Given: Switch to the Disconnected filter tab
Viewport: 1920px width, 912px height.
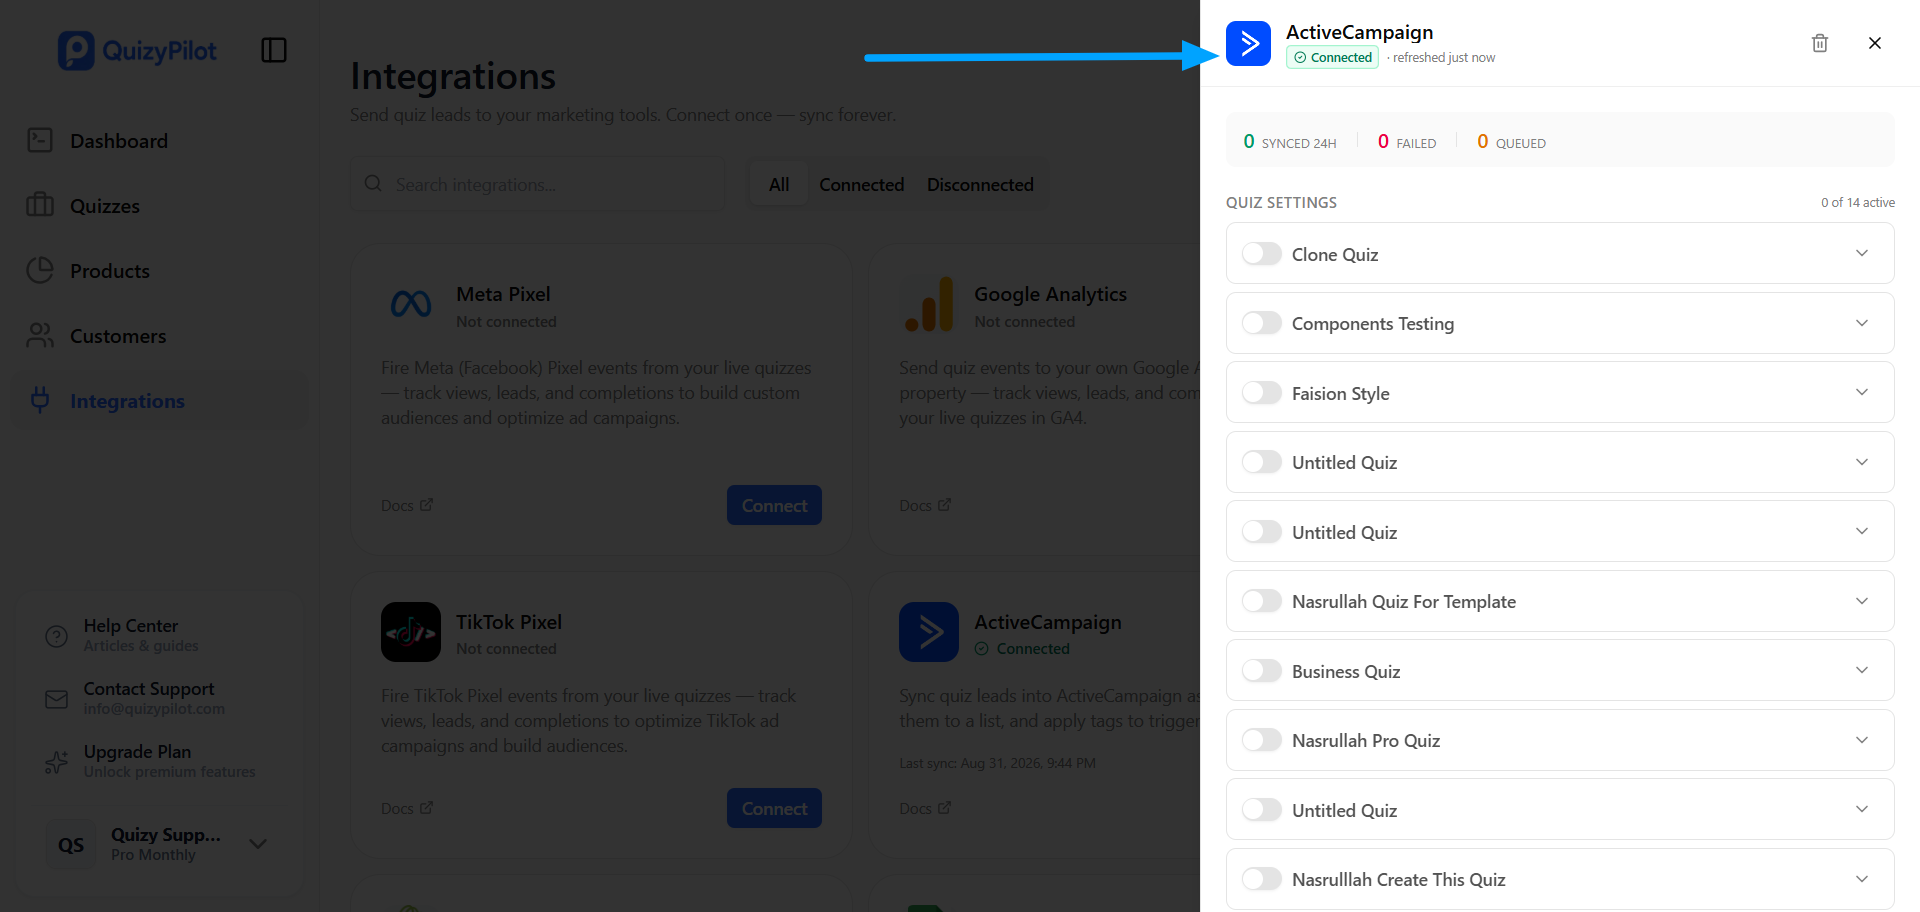Looking at the screenshot, I should pyautogui.click(x=980, y=185).
